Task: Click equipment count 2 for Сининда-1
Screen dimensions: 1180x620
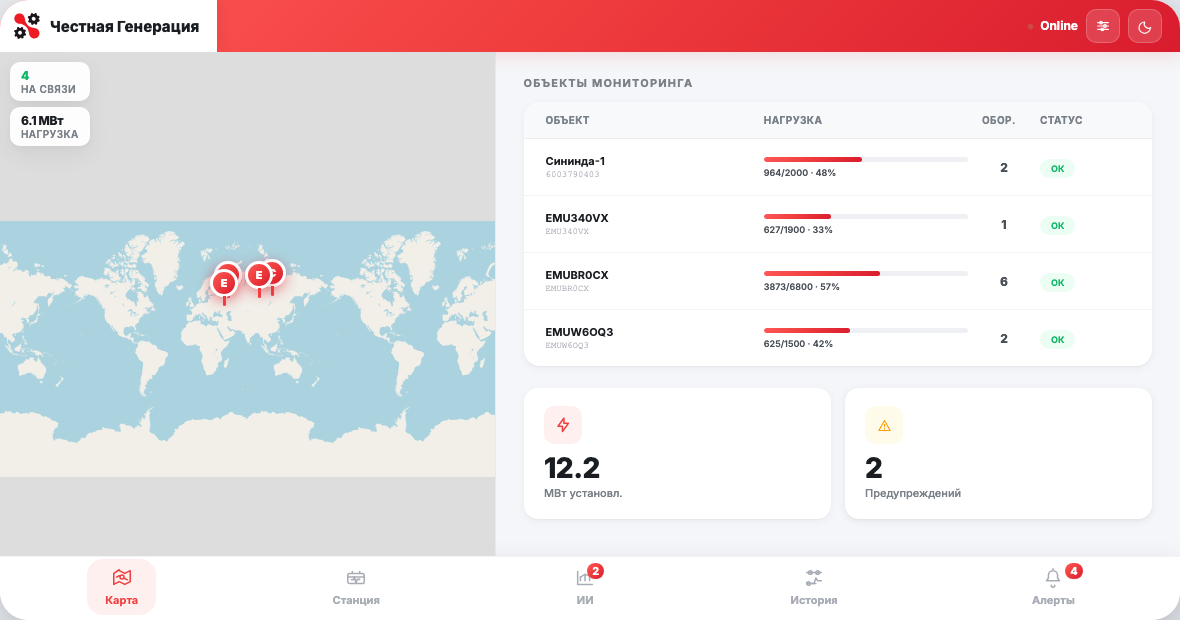Action: 1004,168
